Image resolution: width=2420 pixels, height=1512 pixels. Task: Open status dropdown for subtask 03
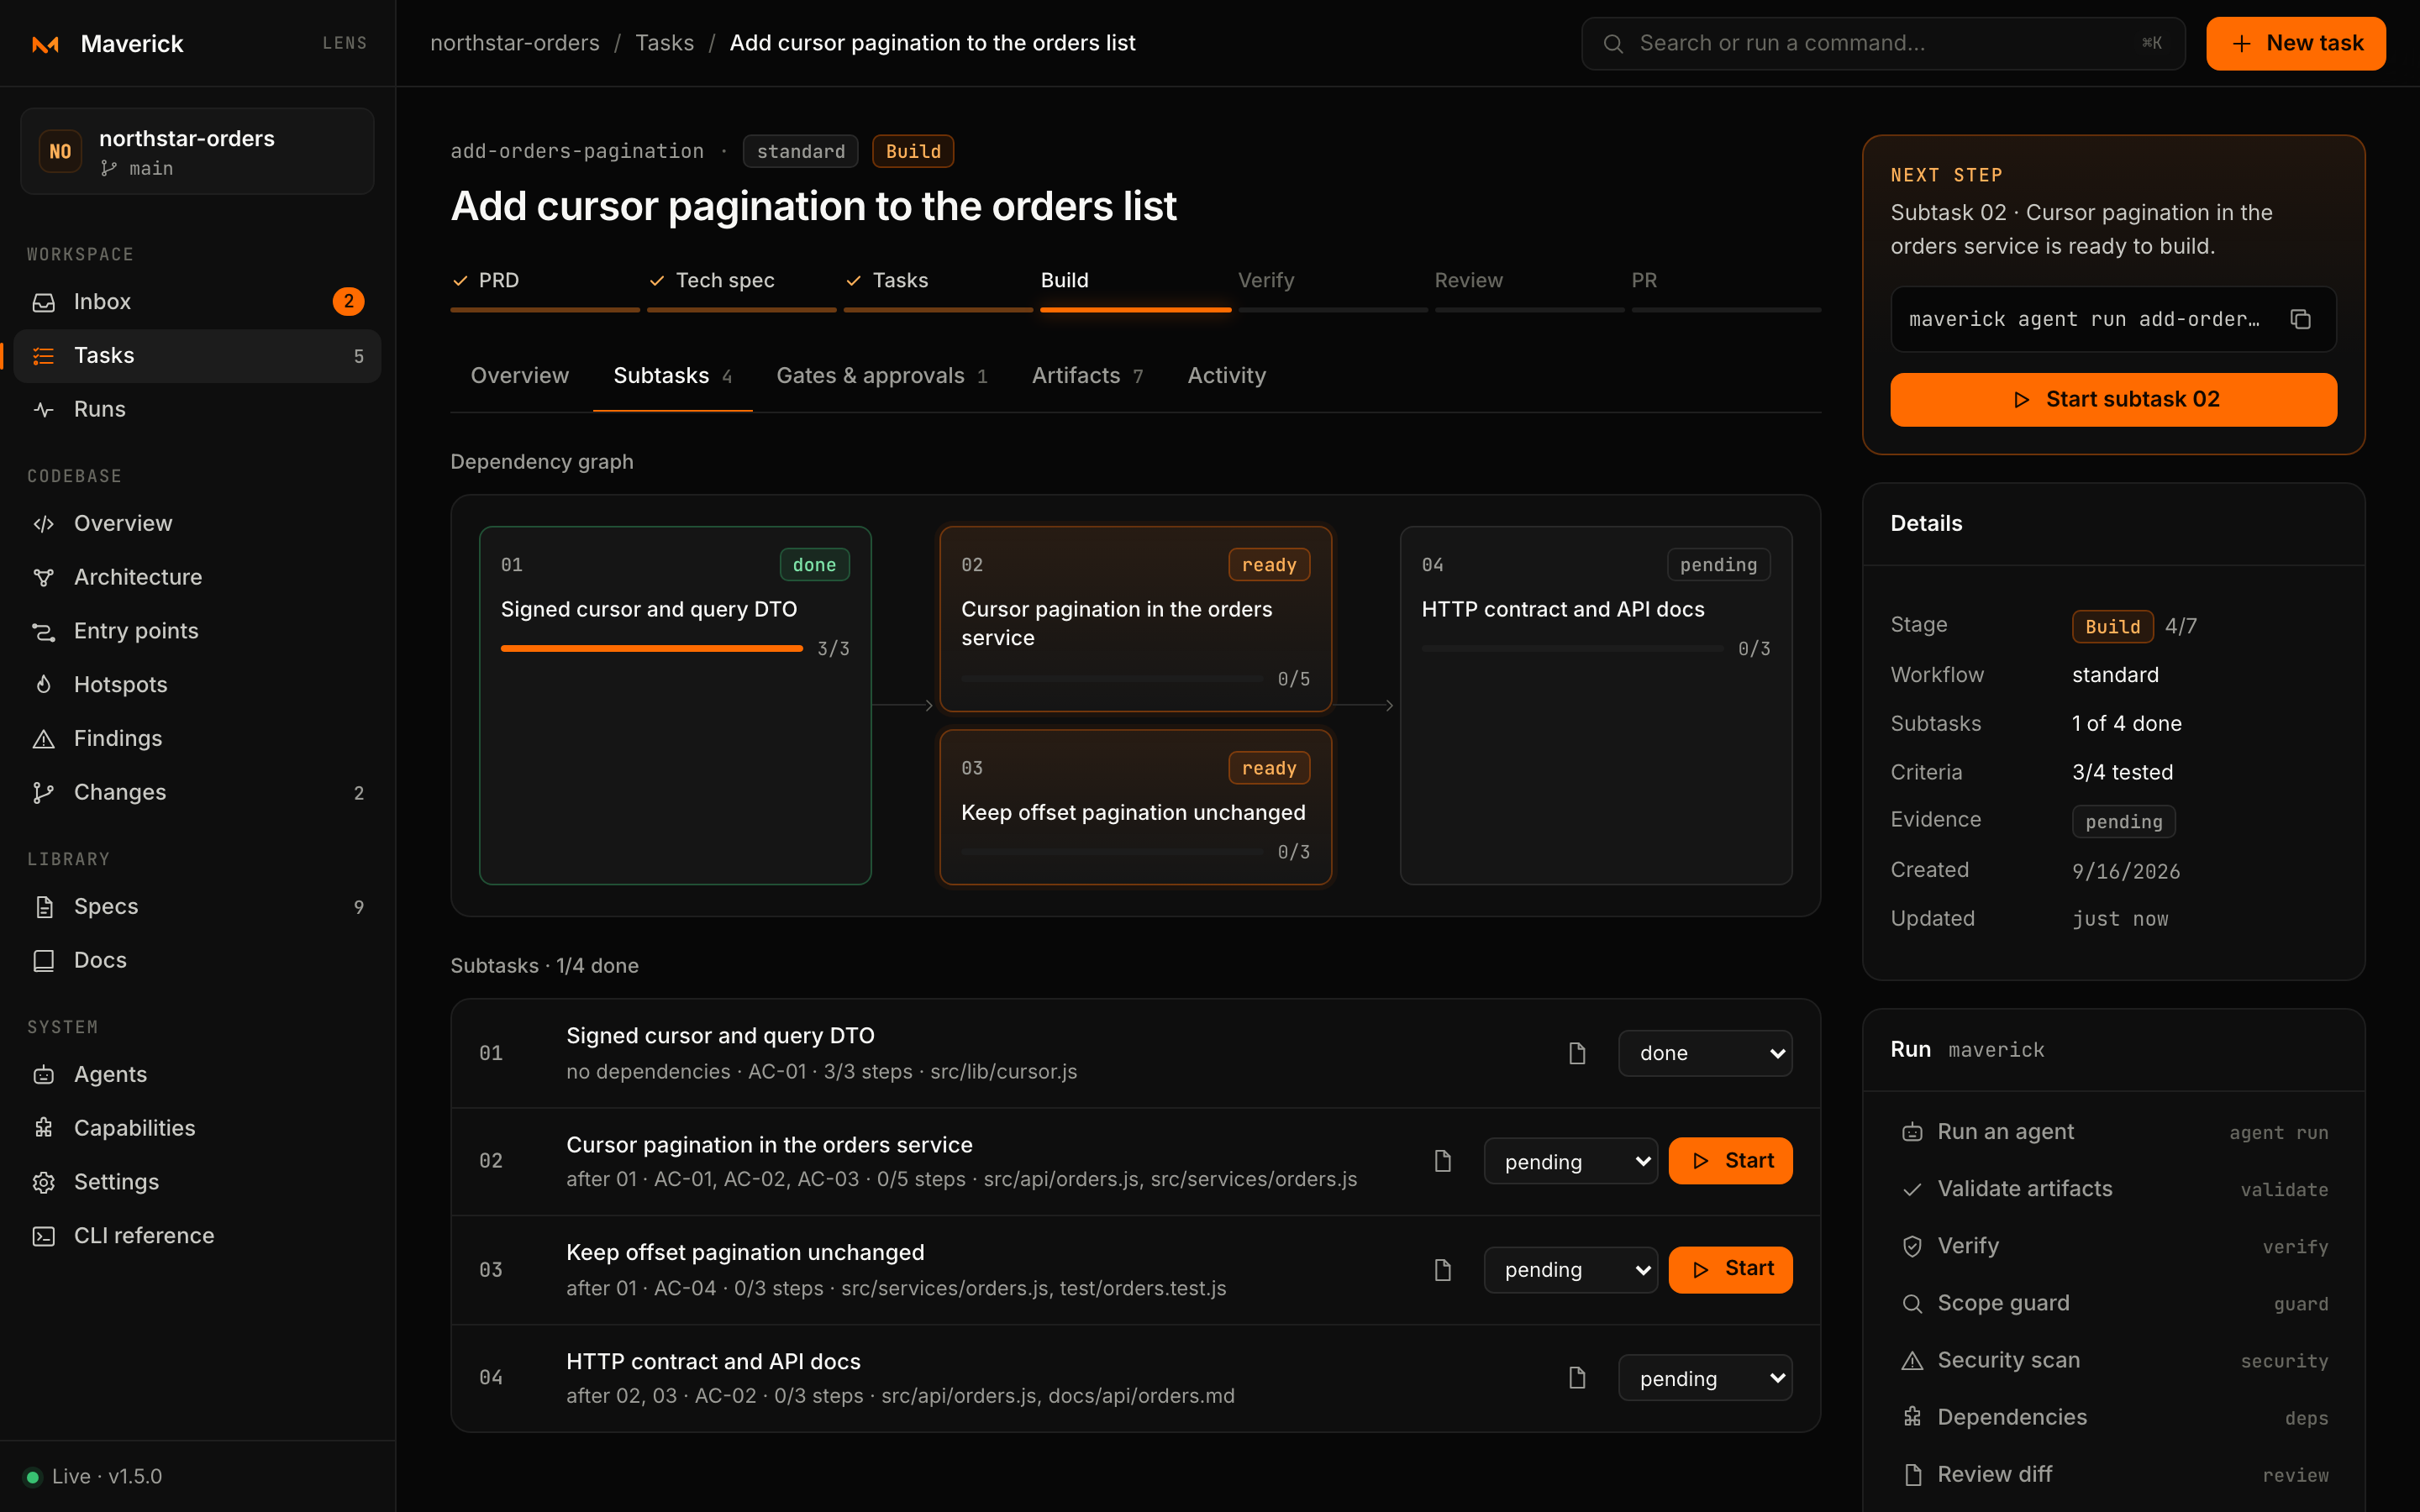click(x=1570, y=1270)
